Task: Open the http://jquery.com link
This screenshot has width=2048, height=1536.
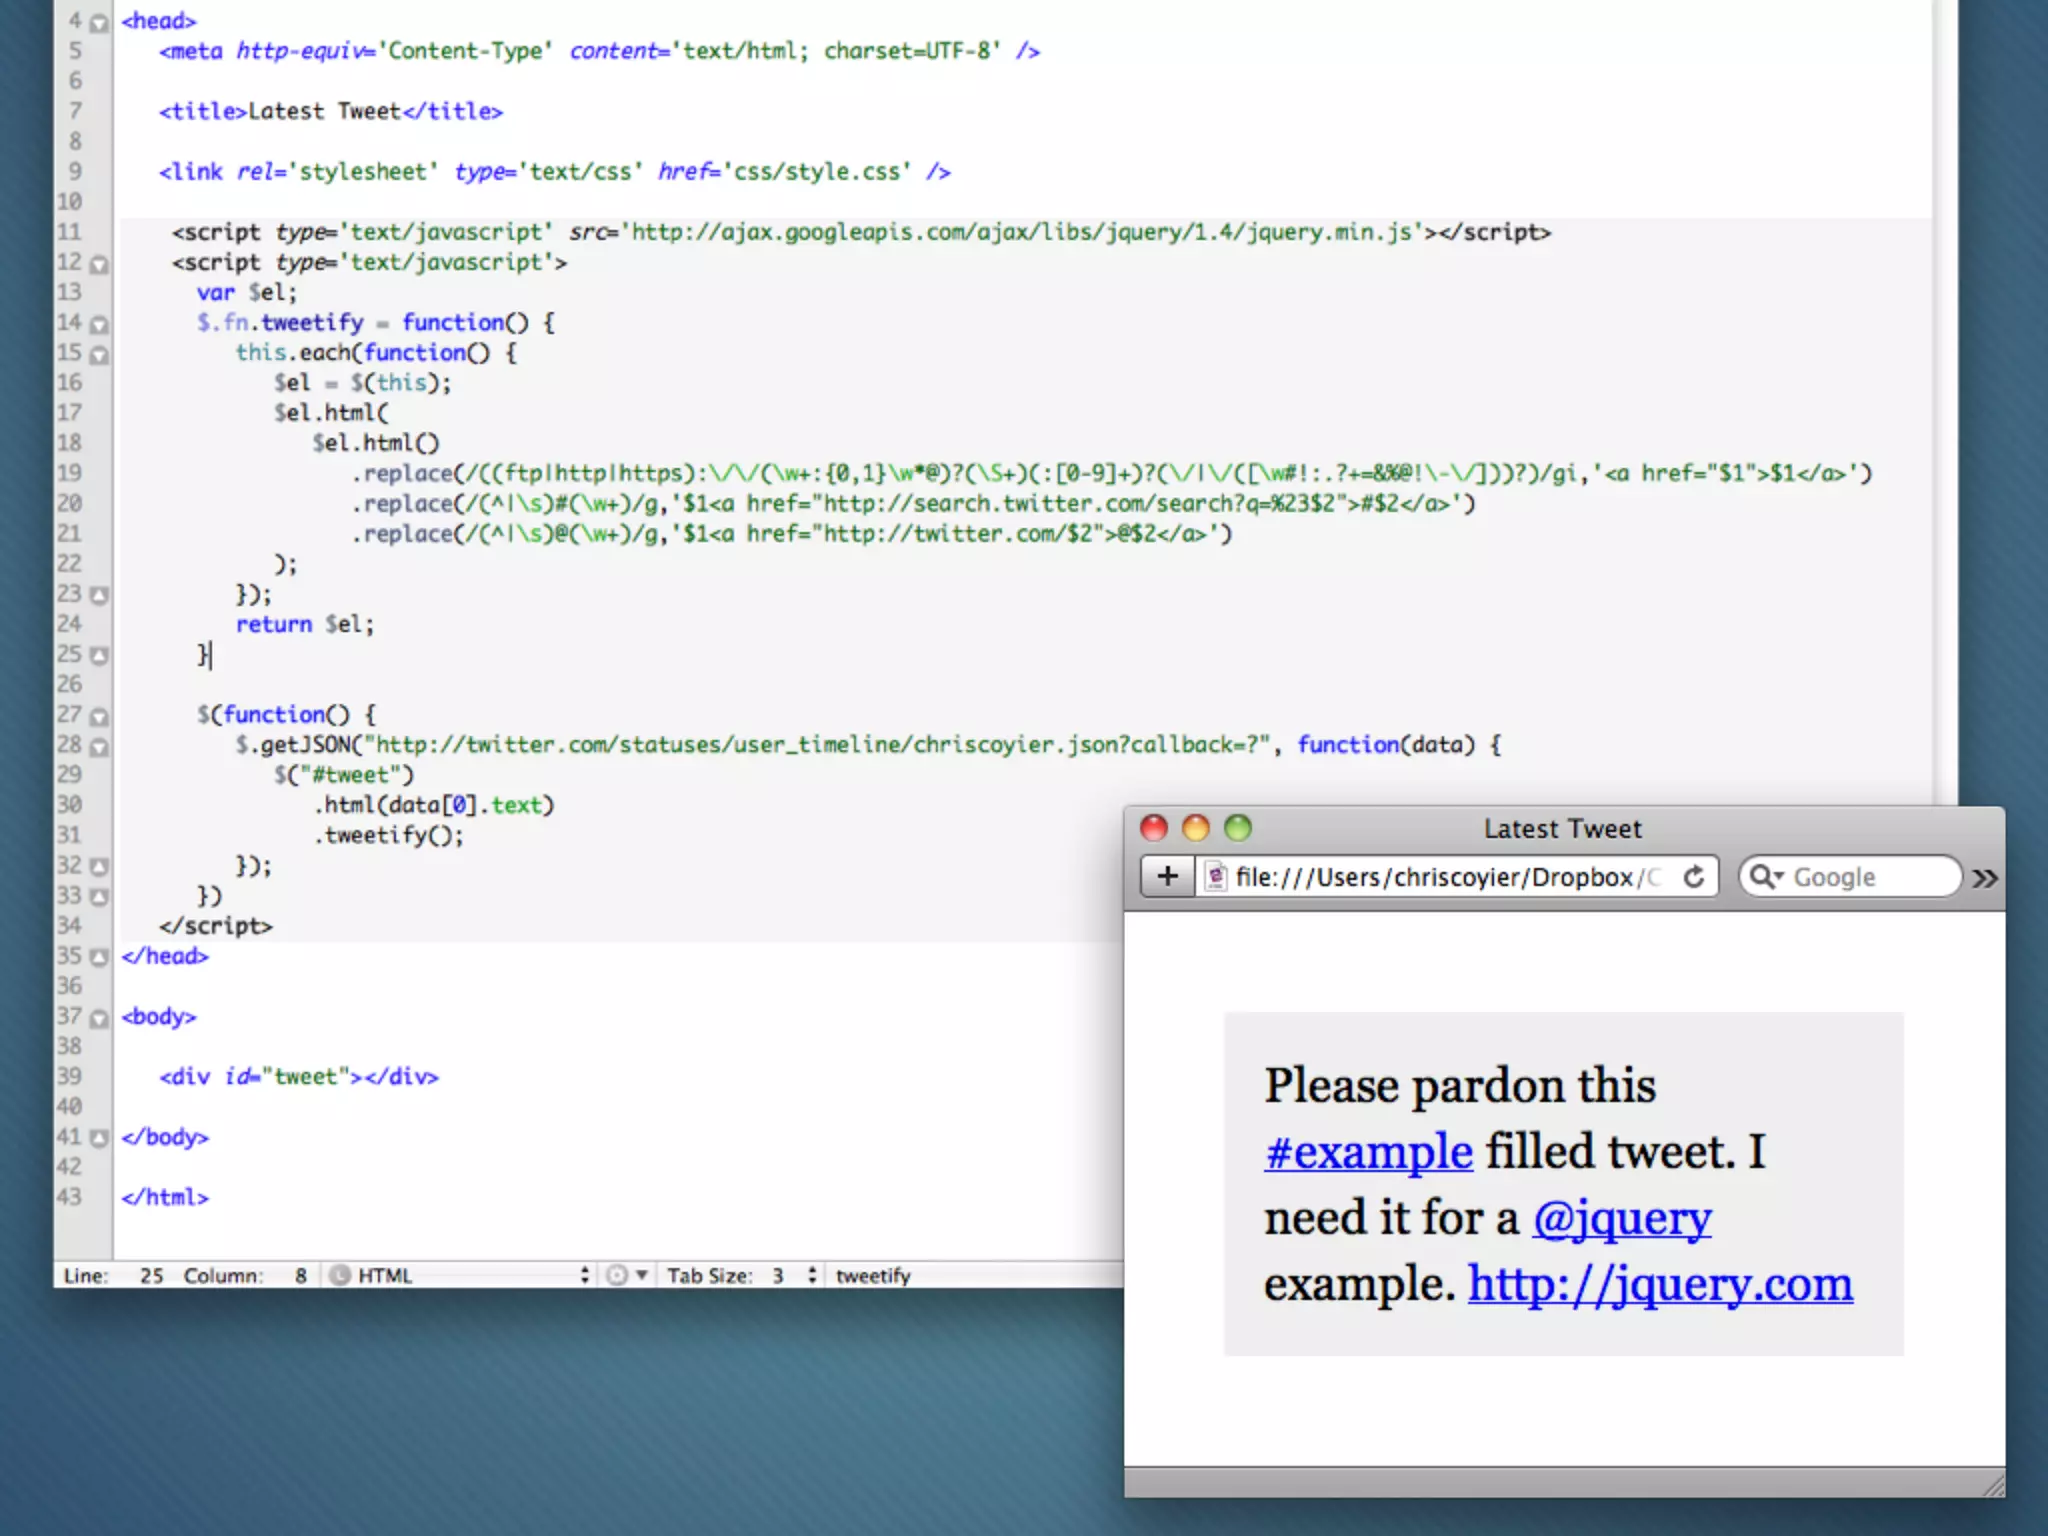Action: tap(1660, 1284)
